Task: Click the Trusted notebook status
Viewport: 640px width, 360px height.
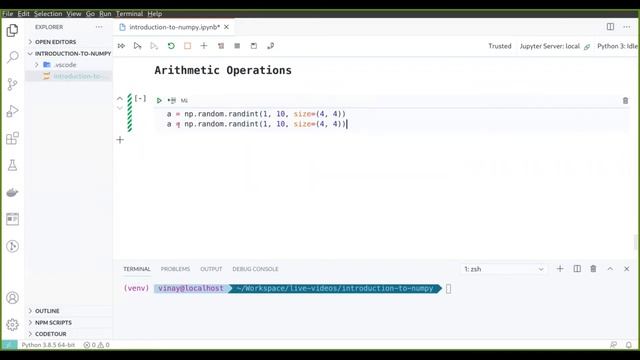Action: (x=500, y=46)
